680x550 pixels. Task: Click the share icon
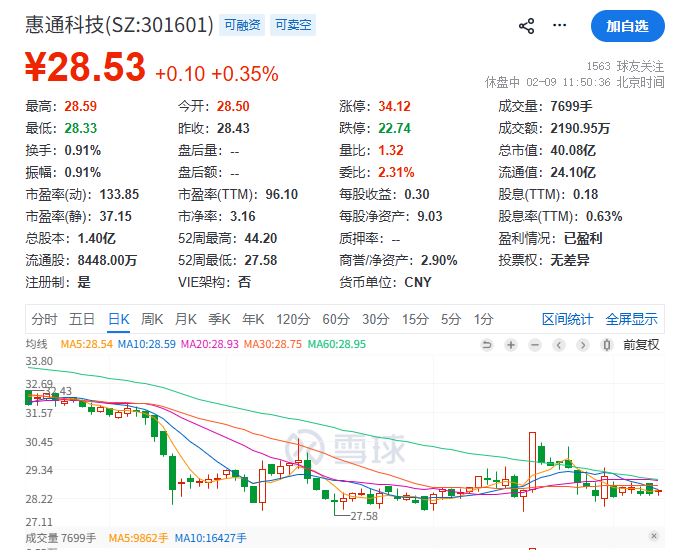pos(527,27)
